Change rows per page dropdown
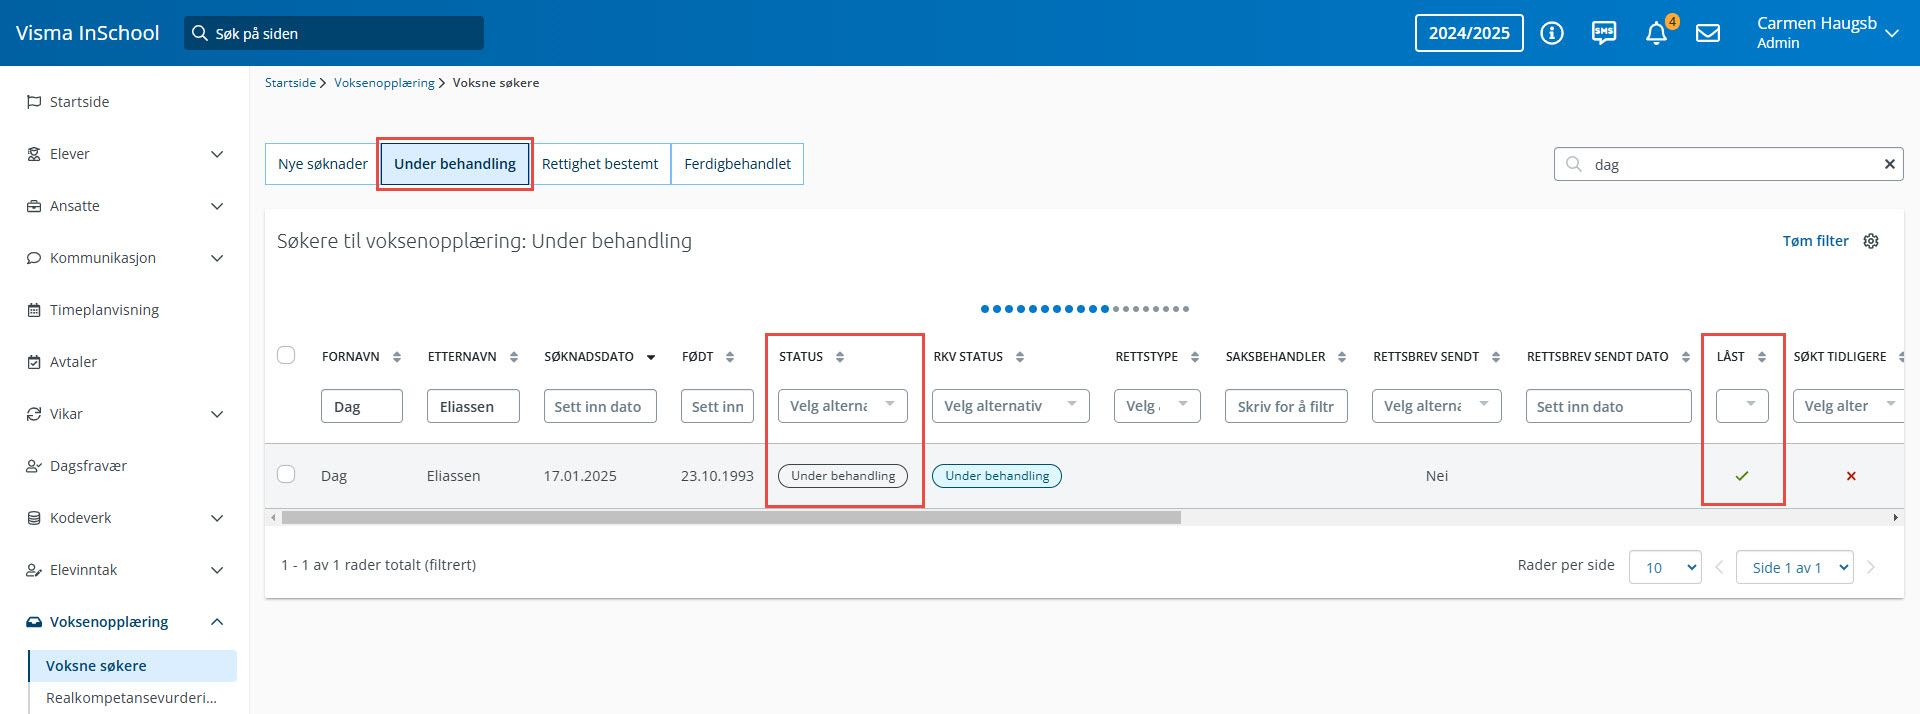Viewport: 1920px width, 714px height. [x=1665, y=567]
